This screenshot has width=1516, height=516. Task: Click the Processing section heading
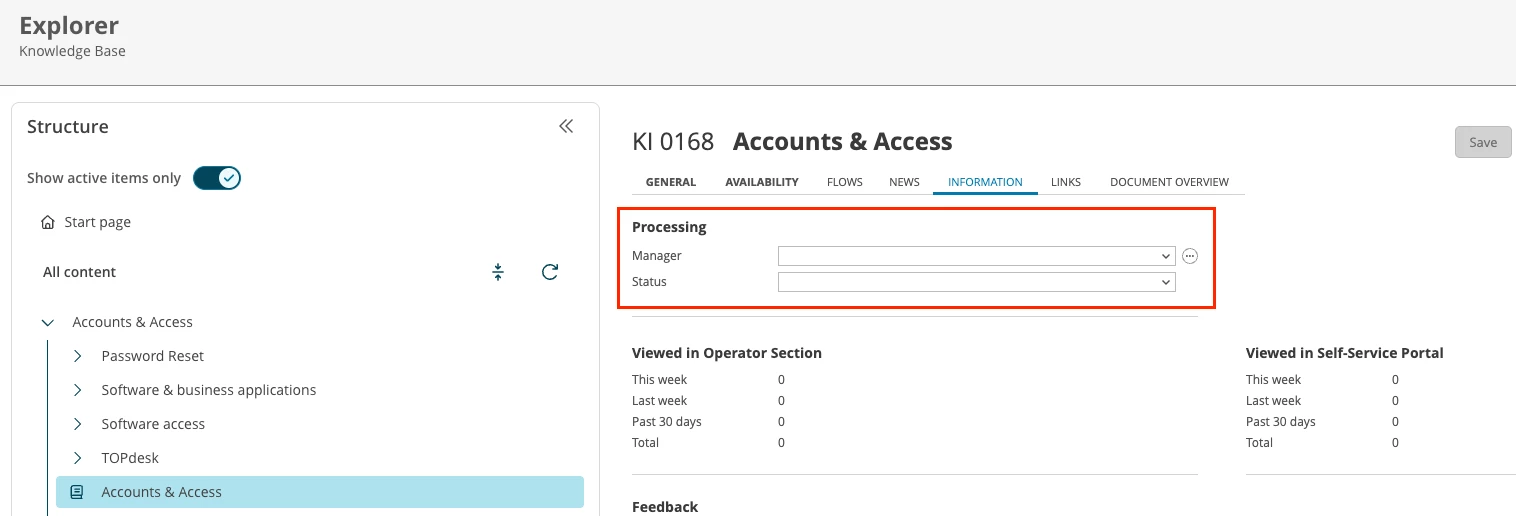pos(669,227)
